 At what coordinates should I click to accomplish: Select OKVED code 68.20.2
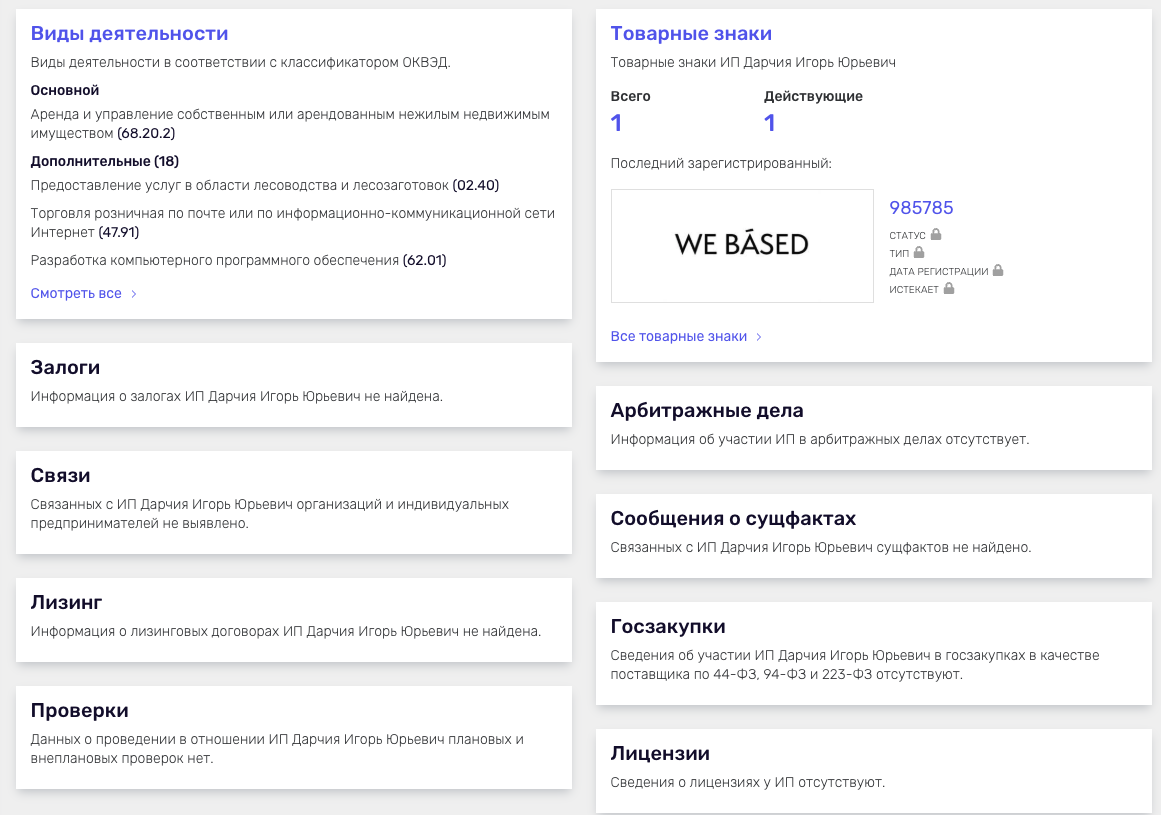(146, 133)
